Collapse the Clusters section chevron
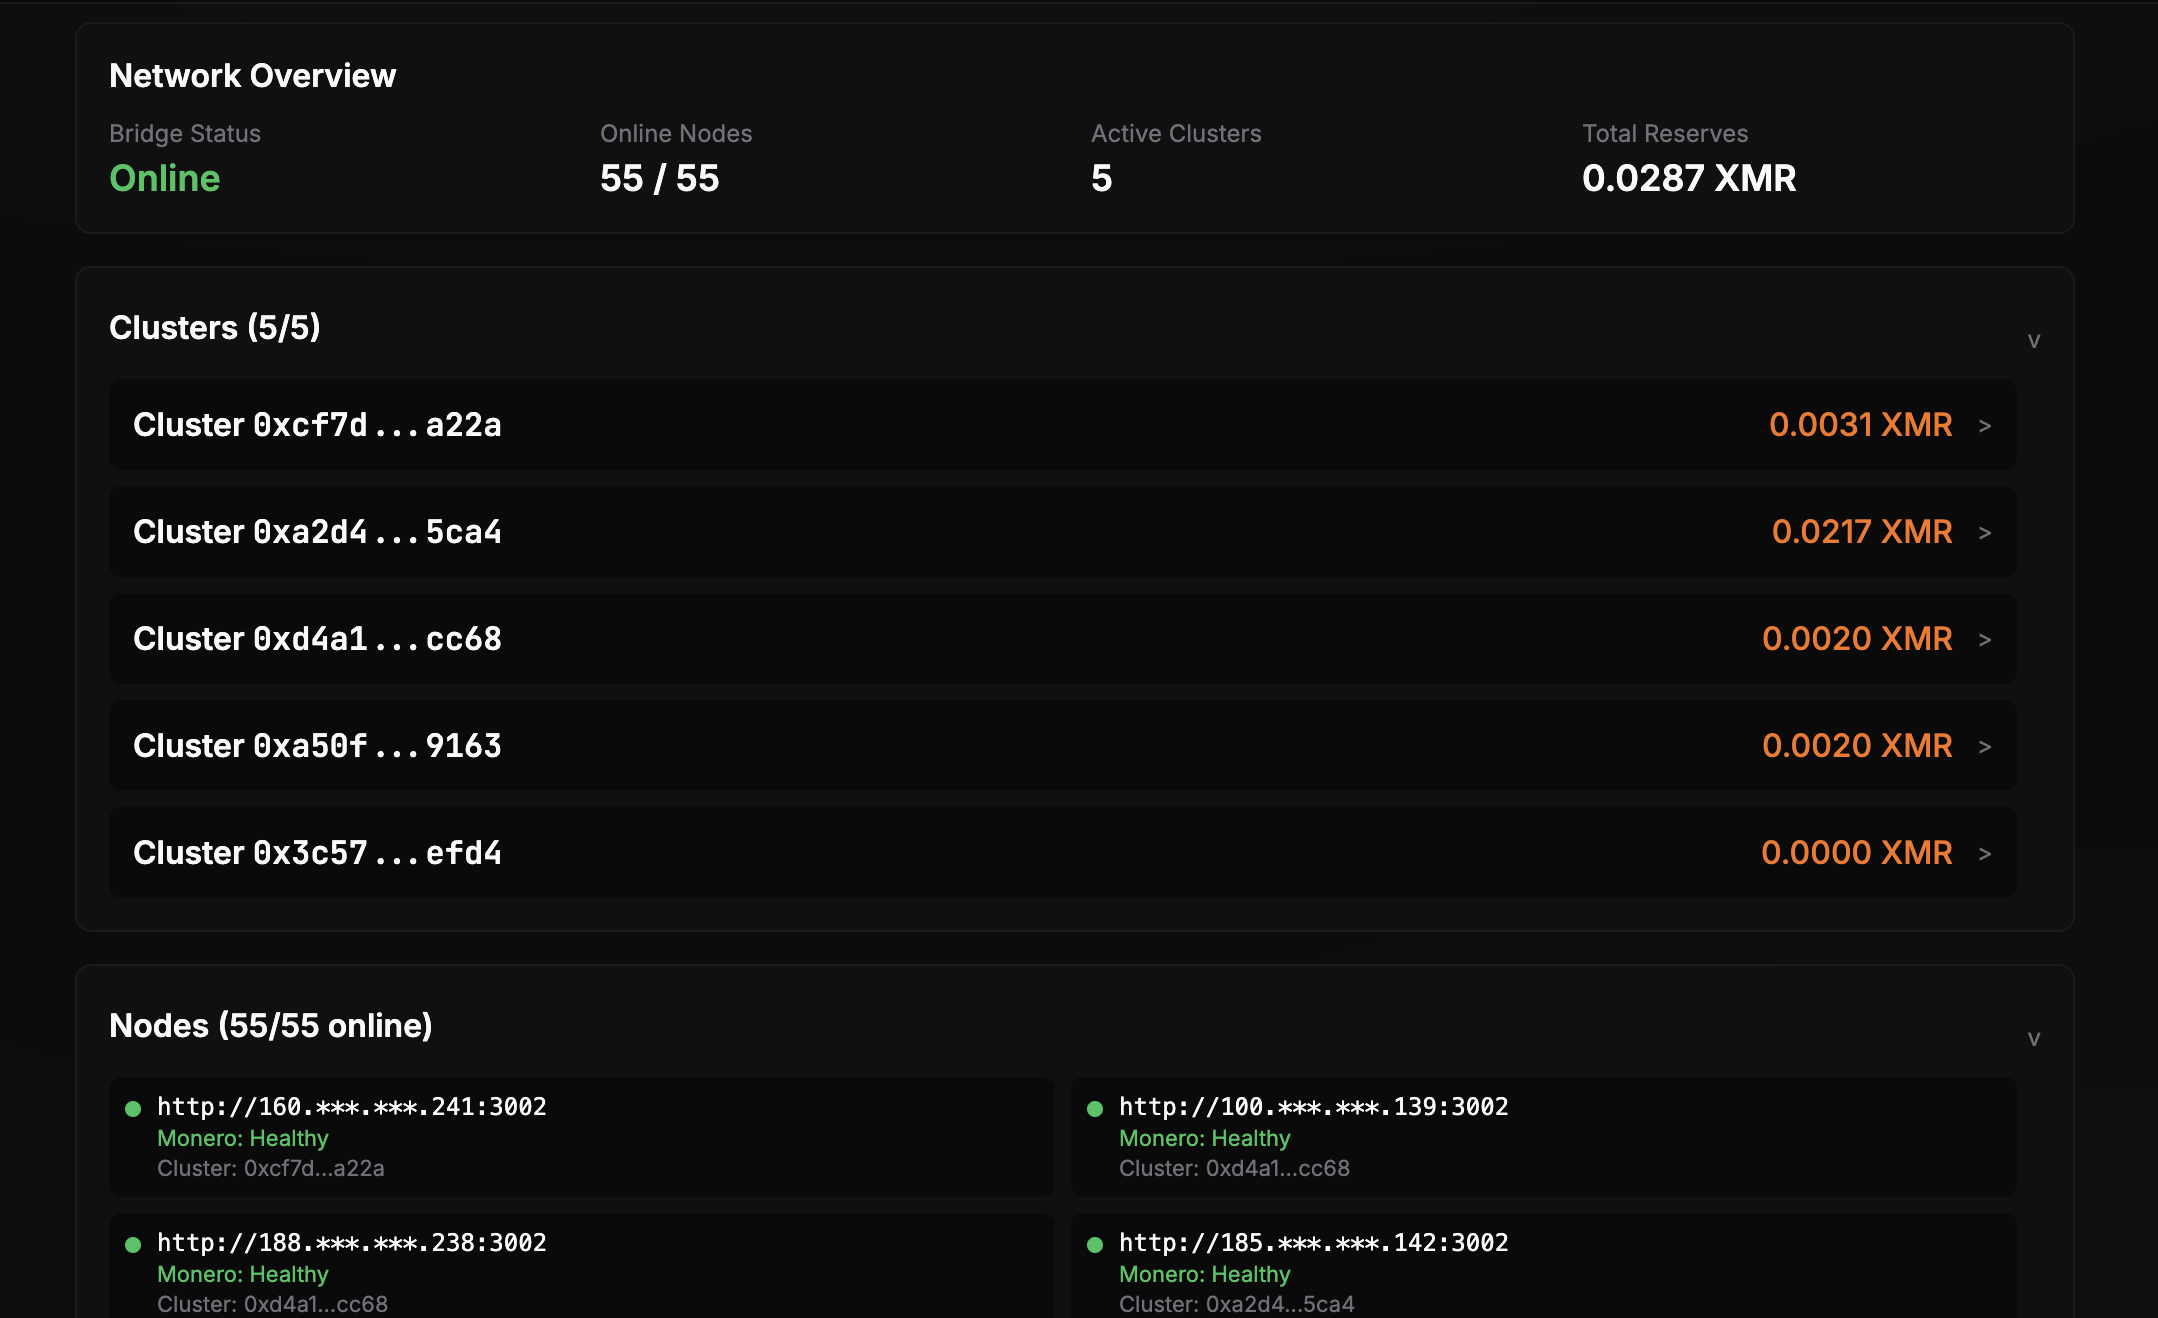2158x1318 pixels. (2033, 341)
